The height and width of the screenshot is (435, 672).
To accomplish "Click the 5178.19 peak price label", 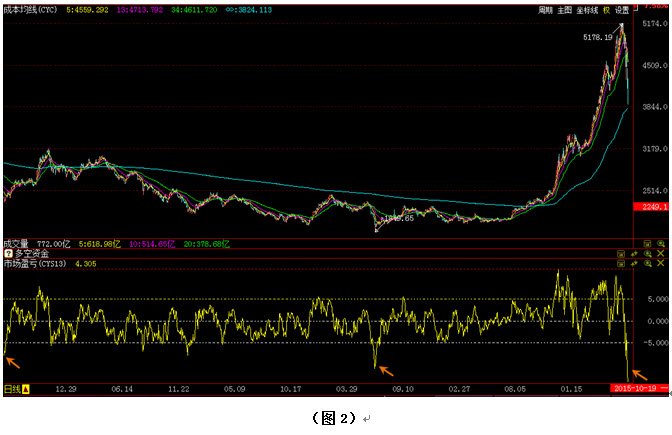I will (x=598, y=36).
